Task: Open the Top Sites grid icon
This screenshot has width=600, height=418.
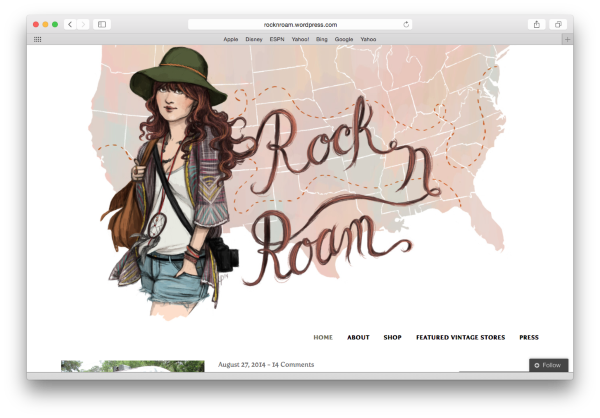Action: point(38,39)
